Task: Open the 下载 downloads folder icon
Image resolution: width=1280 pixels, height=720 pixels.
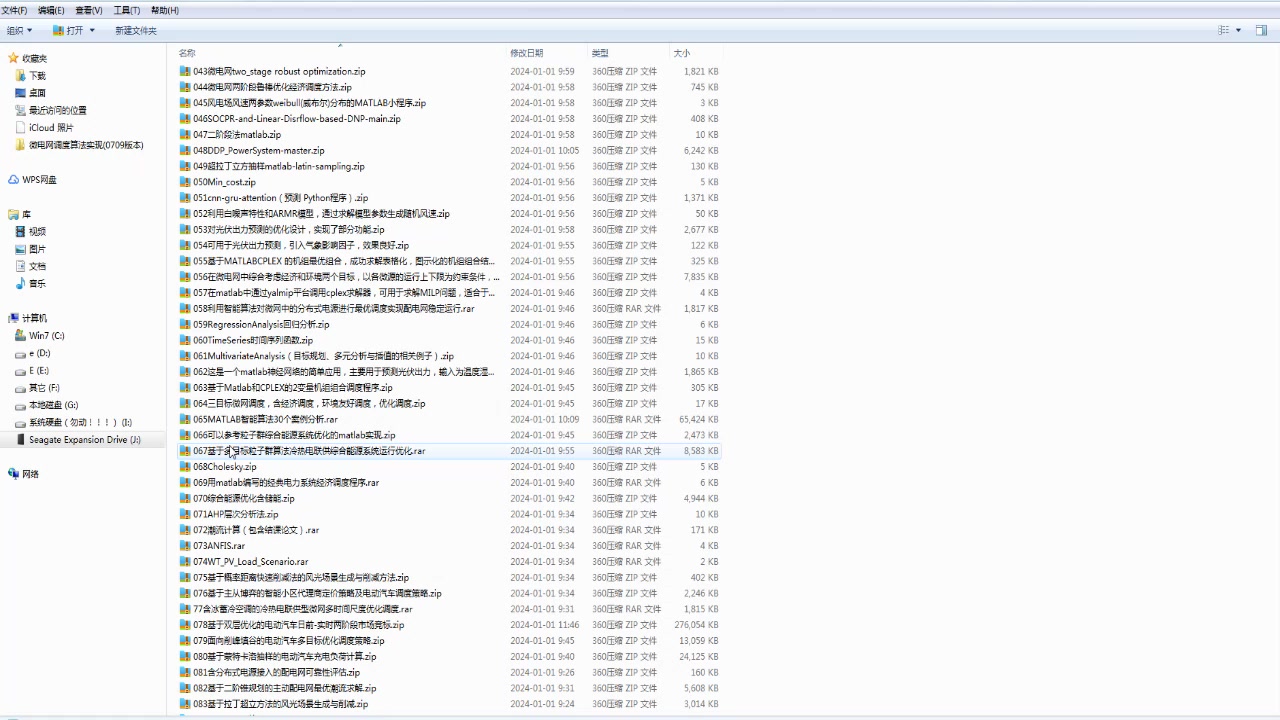Action: click(21, 76)
